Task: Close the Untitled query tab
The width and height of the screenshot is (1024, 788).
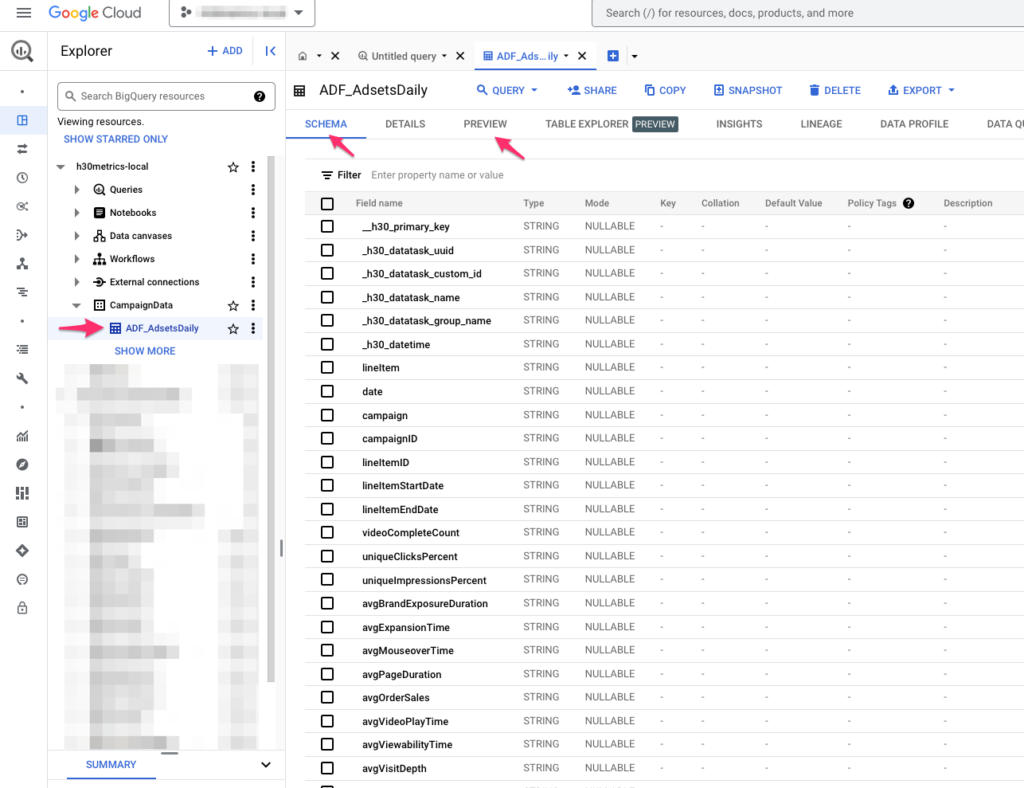Action: [460, 56]
